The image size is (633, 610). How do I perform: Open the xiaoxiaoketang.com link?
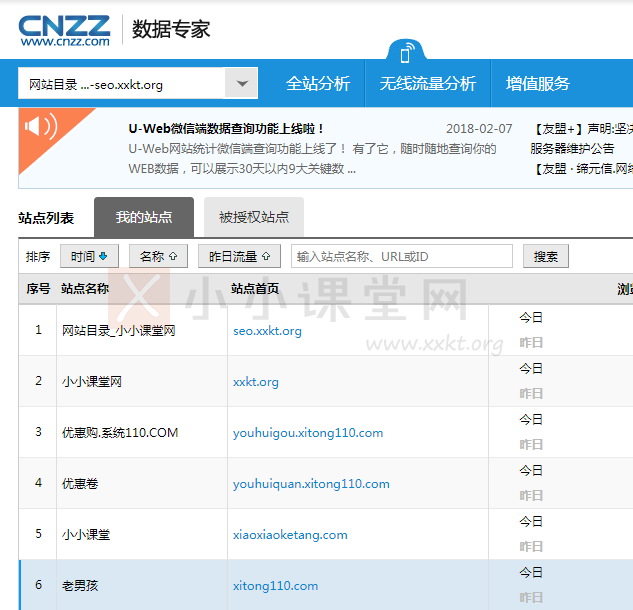(290, 535)
